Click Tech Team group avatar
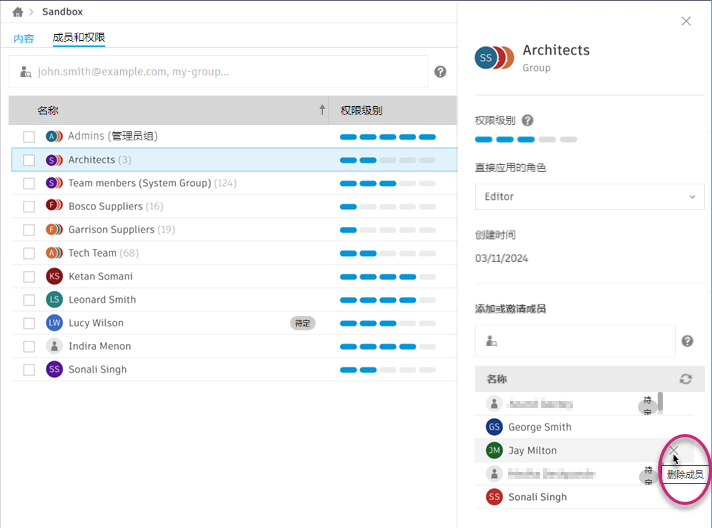 coord(54,252)
